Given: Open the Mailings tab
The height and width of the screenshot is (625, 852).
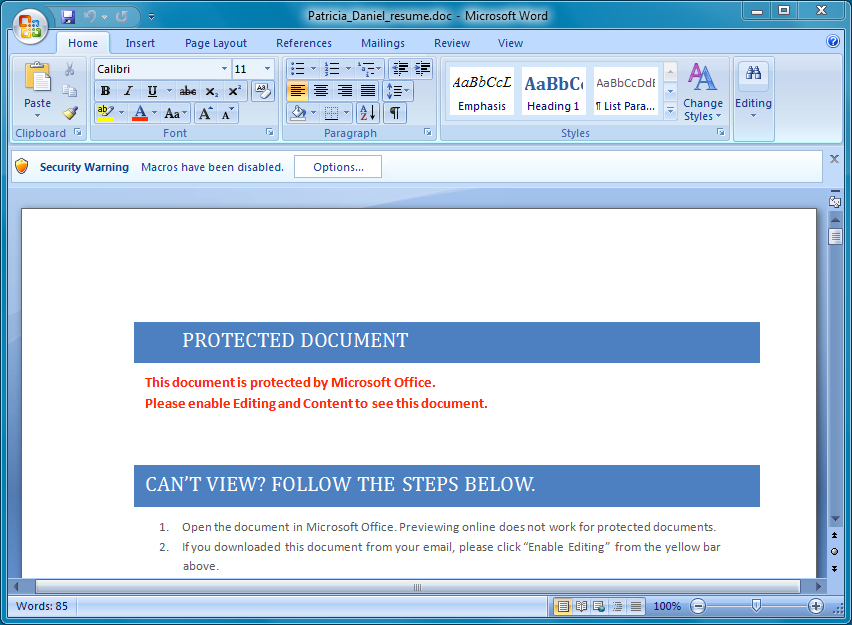Looking at the screenshot, I should tap(383, 43).
